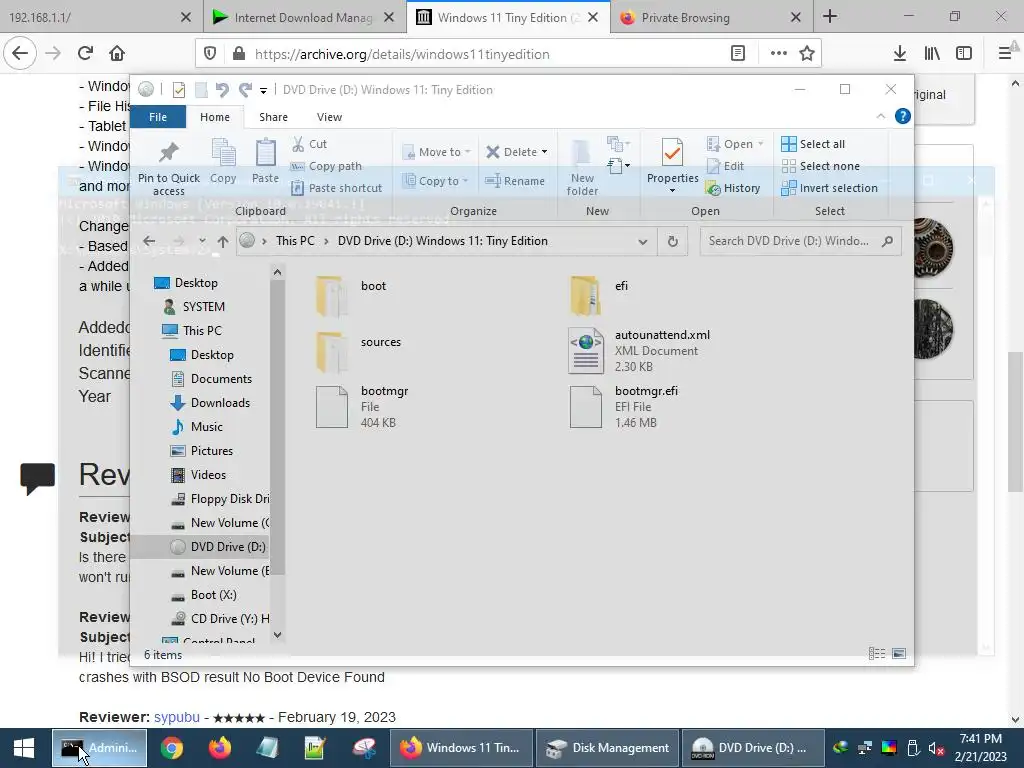Open Customize Quick Access Toolbar dropdown
Viewport: 1024px width, 768px height.
pyautogui.click(x=263, y=90)
